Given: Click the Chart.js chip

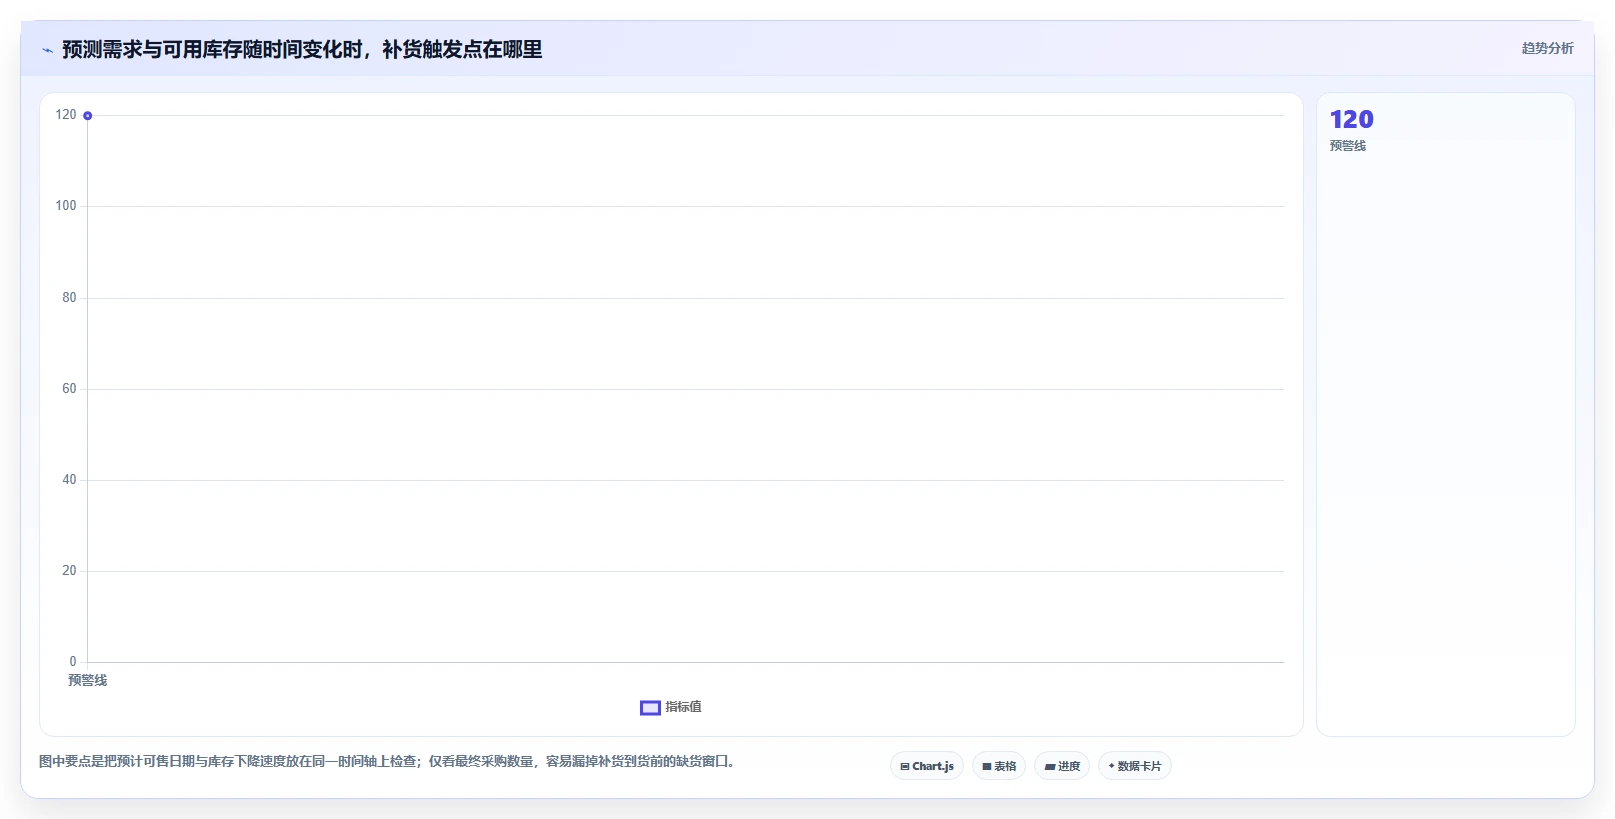Looking at the screenshot, I should (x=927, y=766).
